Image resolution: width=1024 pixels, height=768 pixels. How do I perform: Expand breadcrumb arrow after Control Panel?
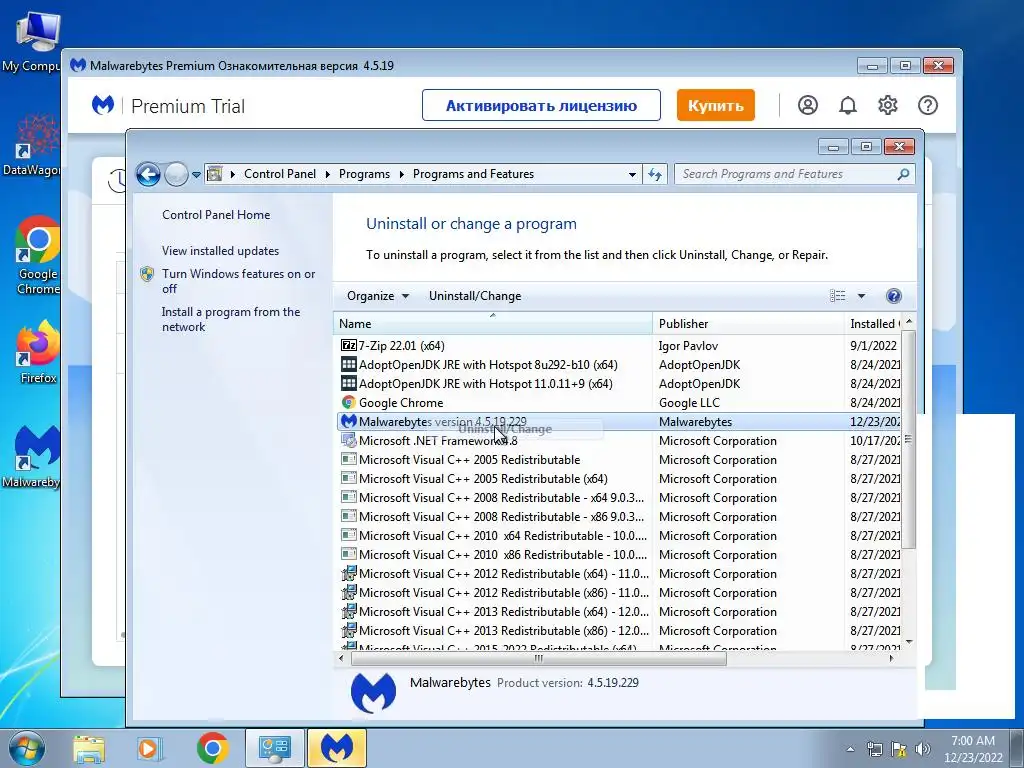[327, 174]
